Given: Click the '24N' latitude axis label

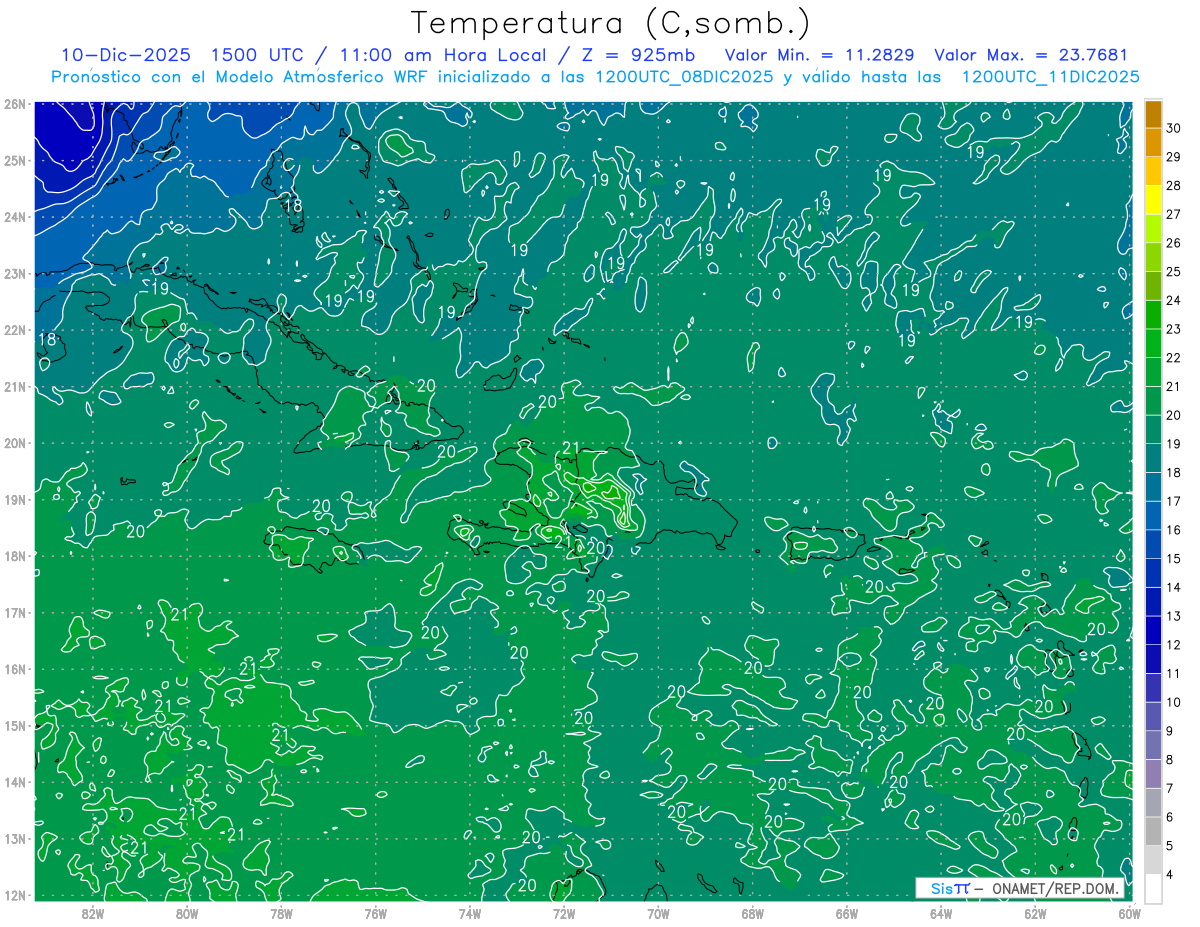Looking at the screenshot, I should click(x=14, y=217).
